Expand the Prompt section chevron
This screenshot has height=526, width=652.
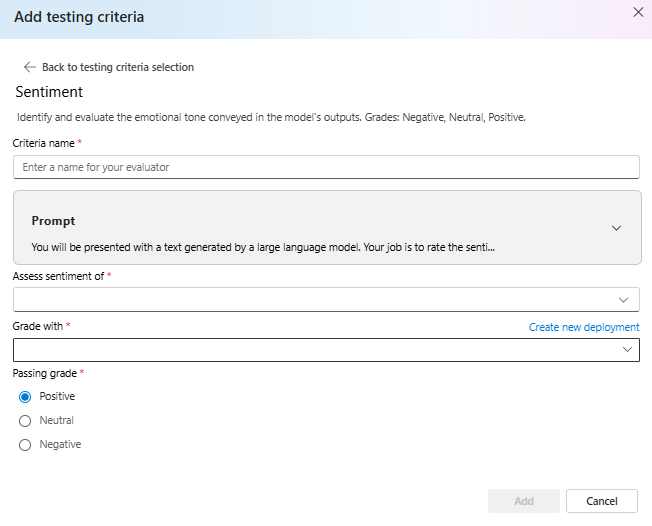616,228
